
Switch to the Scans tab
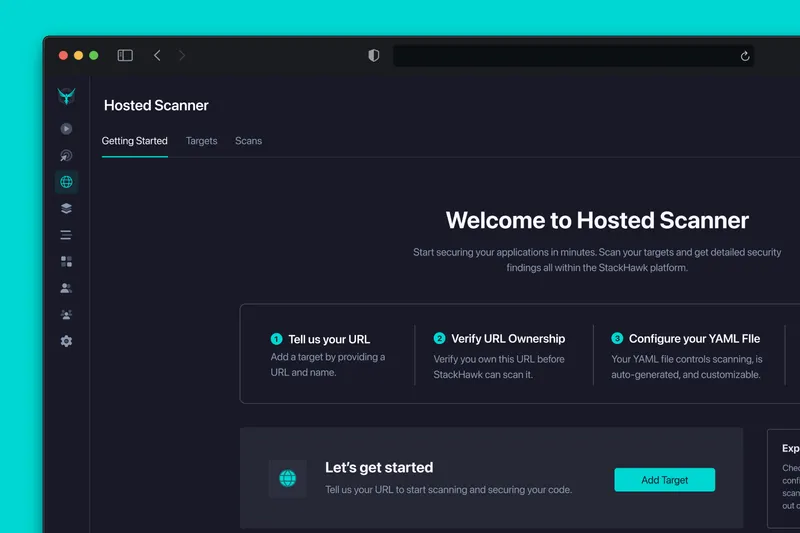pyautogui.click(x=248, y=141)
